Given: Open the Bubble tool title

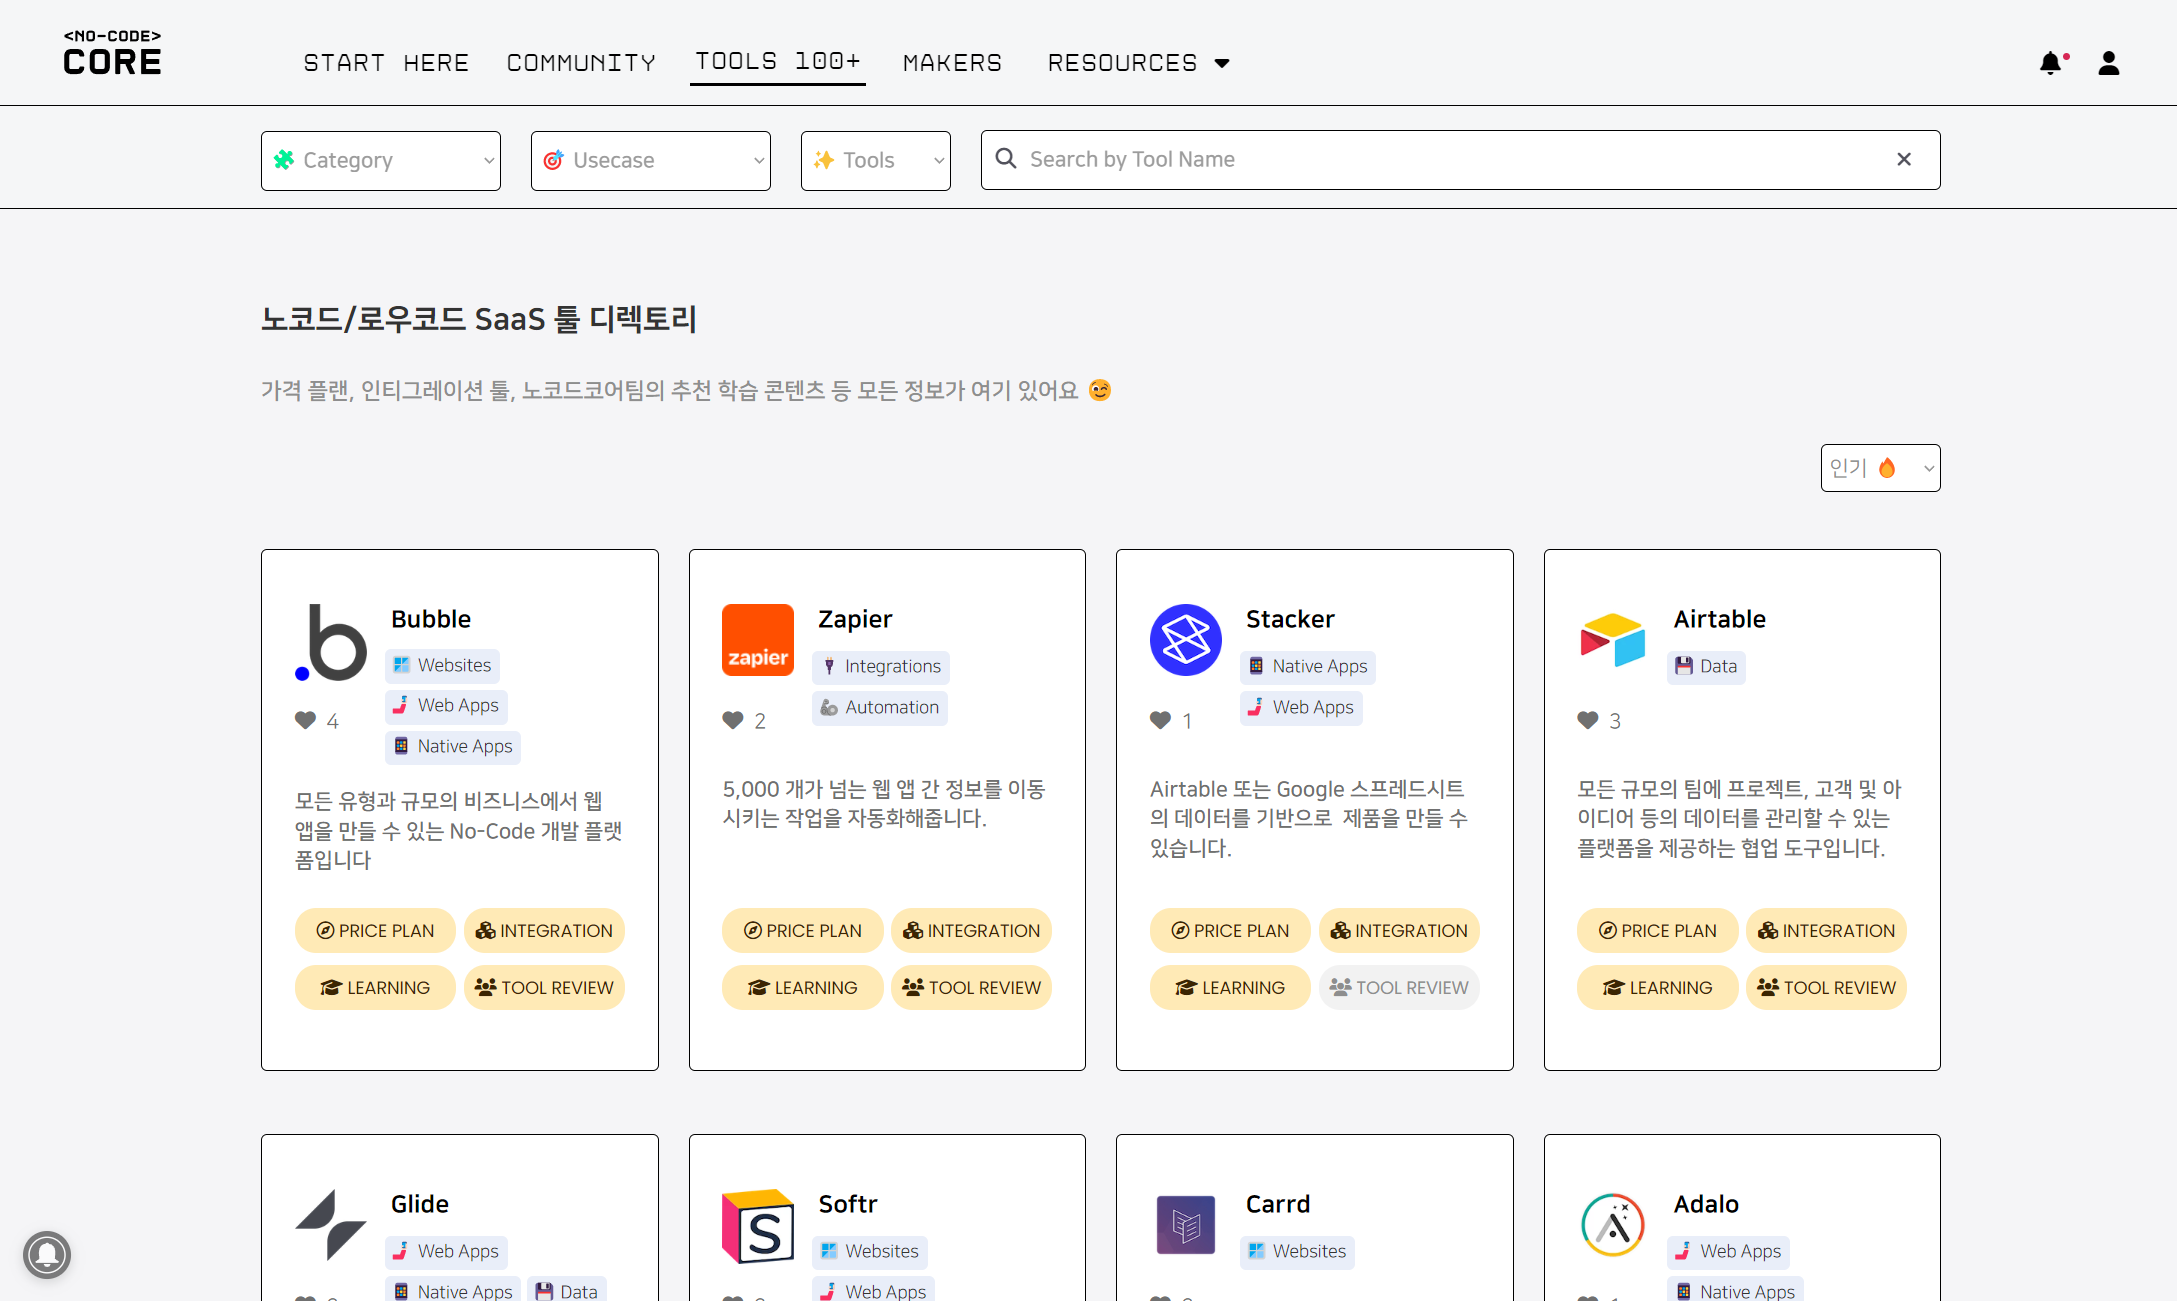Looking at the screenshot, I should pyautogui.click(x=431, y=619).
